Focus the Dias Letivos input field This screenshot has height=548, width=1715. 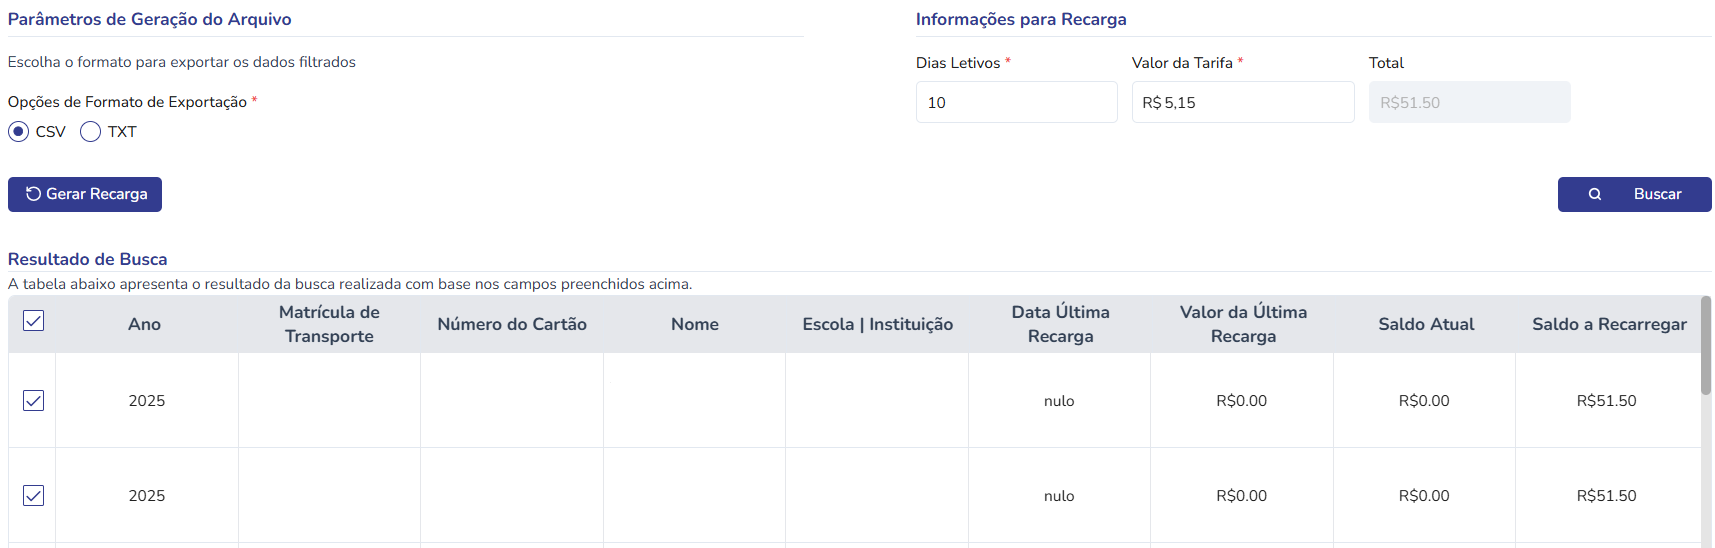[1016, 102]
